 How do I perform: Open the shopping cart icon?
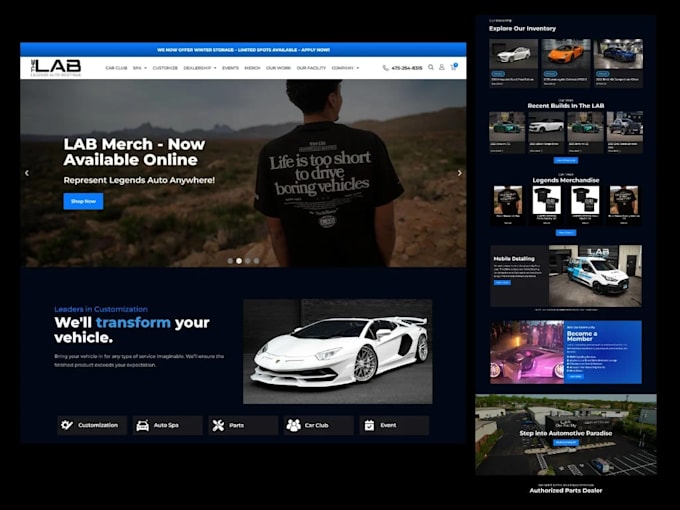click(453, 67)
